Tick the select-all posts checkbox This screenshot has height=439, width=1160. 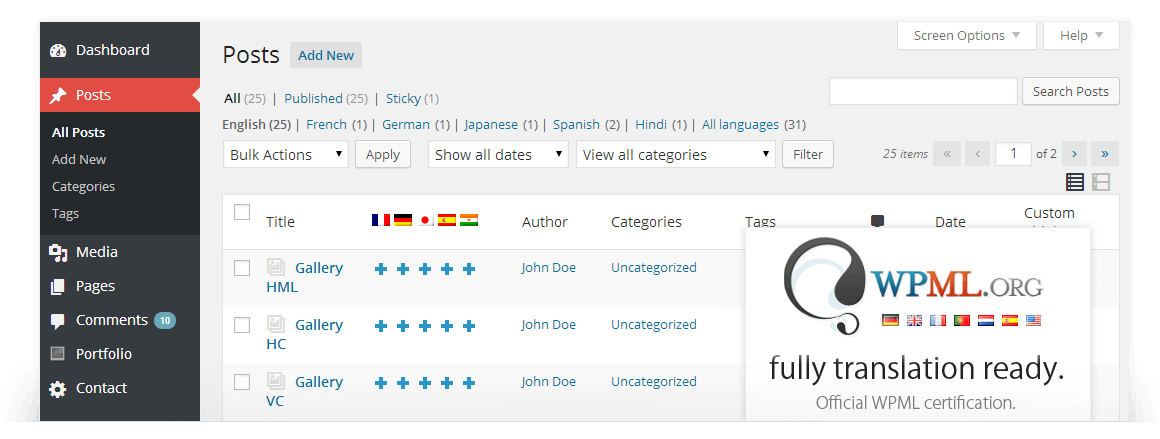(x=242, y=212)
